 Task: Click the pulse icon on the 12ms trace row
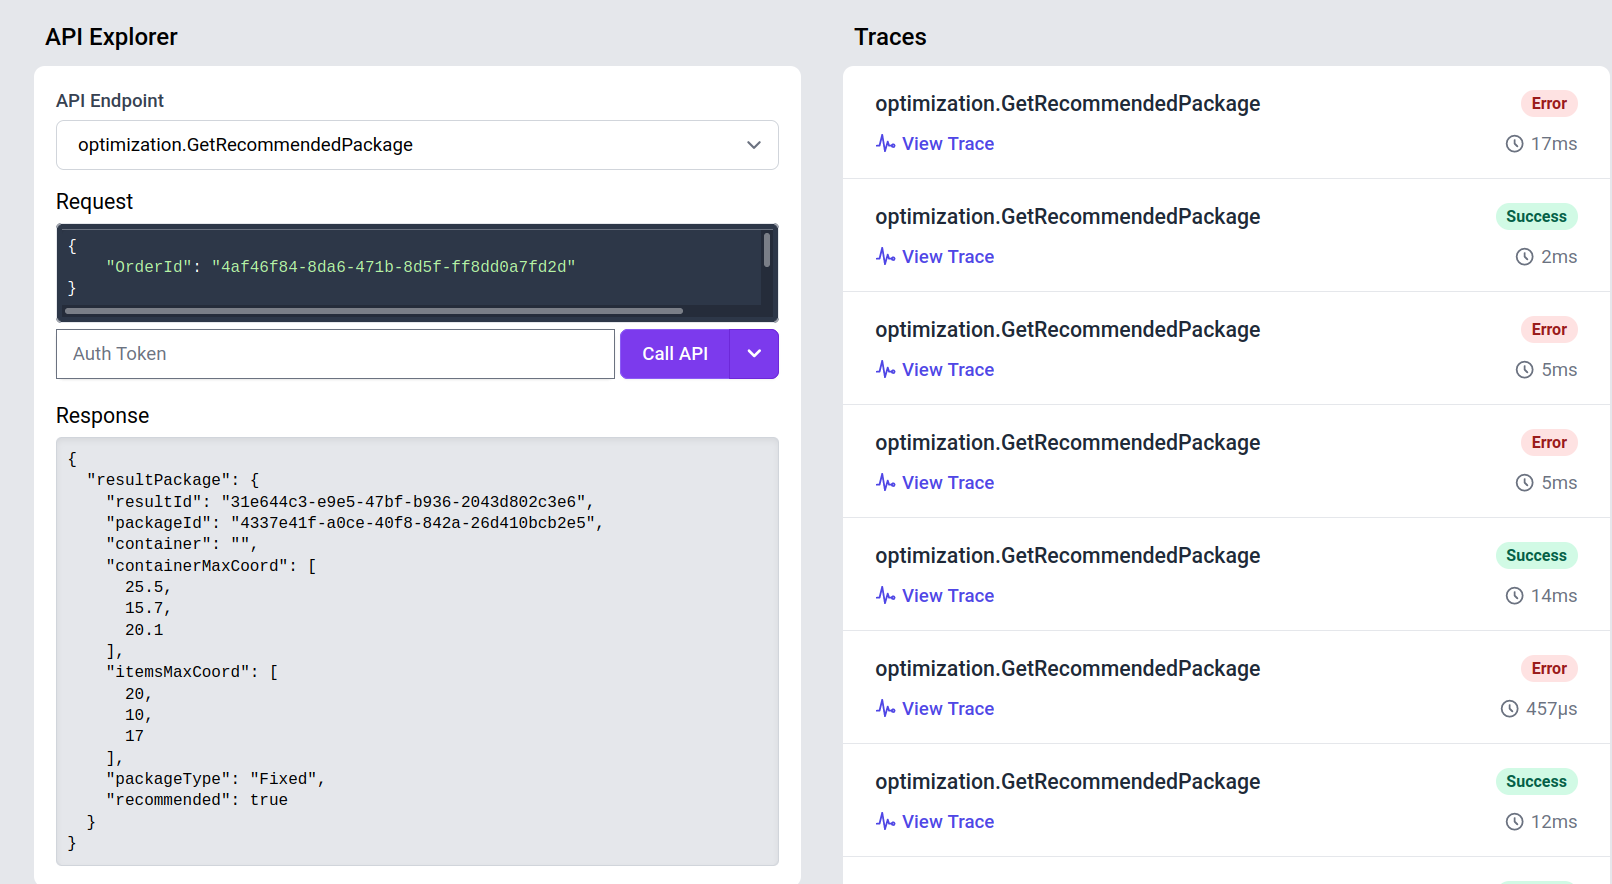[x=885, y=821]
